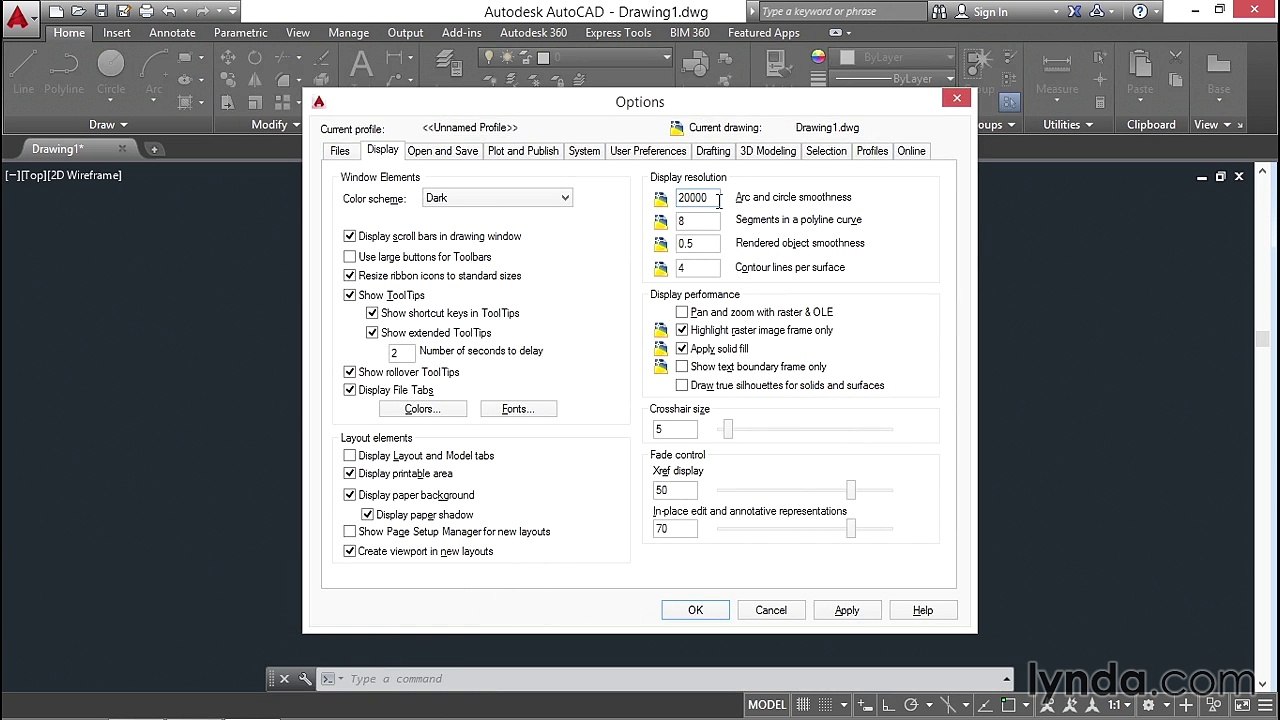Click the In-place edit fade slider handle

851,529
